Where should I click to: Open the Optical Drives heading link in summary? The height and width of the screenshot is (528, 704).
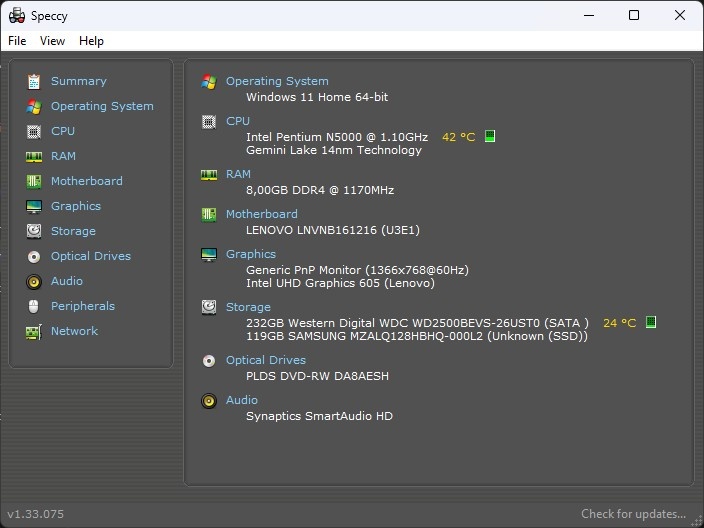[266, 361]
